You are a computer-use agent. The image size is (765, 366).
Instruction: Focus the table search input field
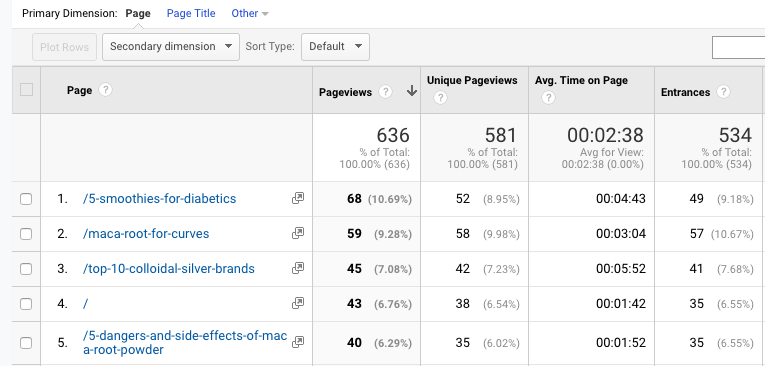coord(738,47)
